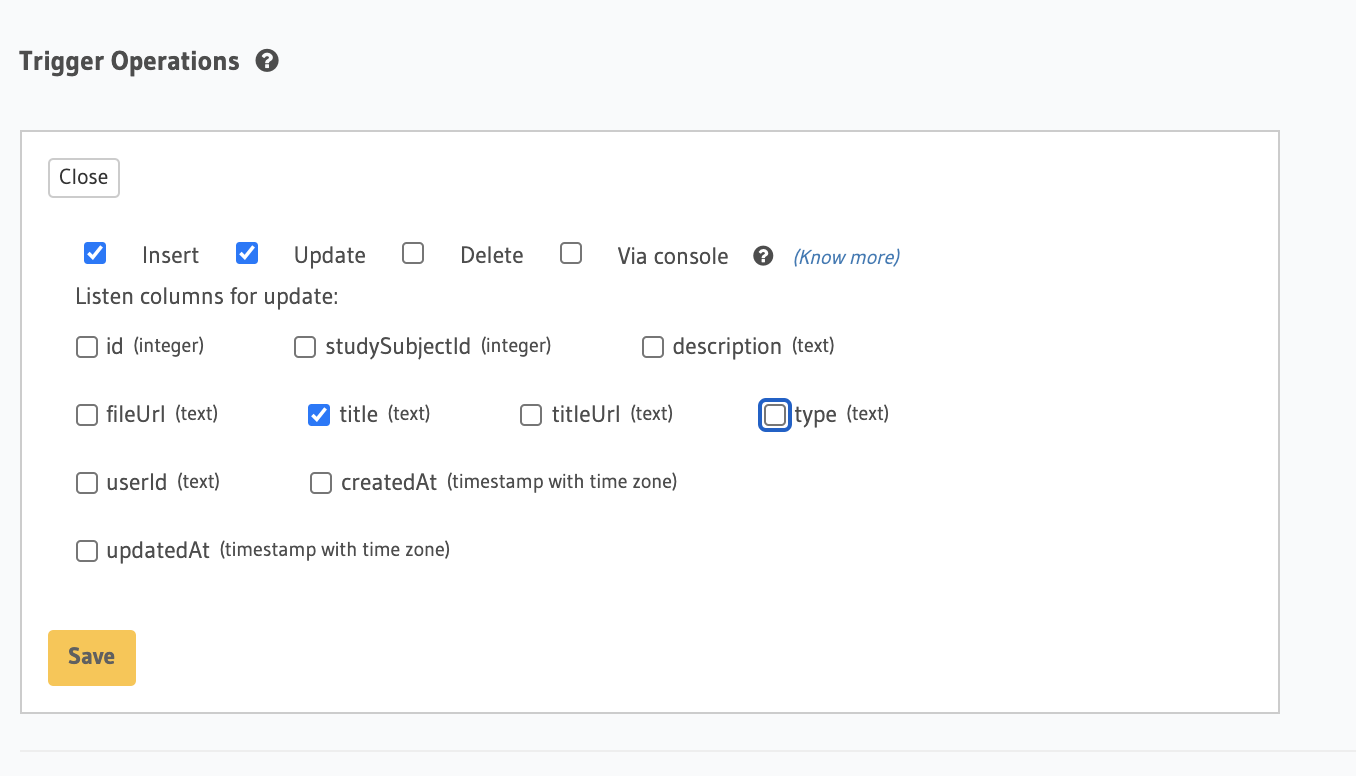Click the help icon beside Via console

pyautogui.click(x=763, y=256)
